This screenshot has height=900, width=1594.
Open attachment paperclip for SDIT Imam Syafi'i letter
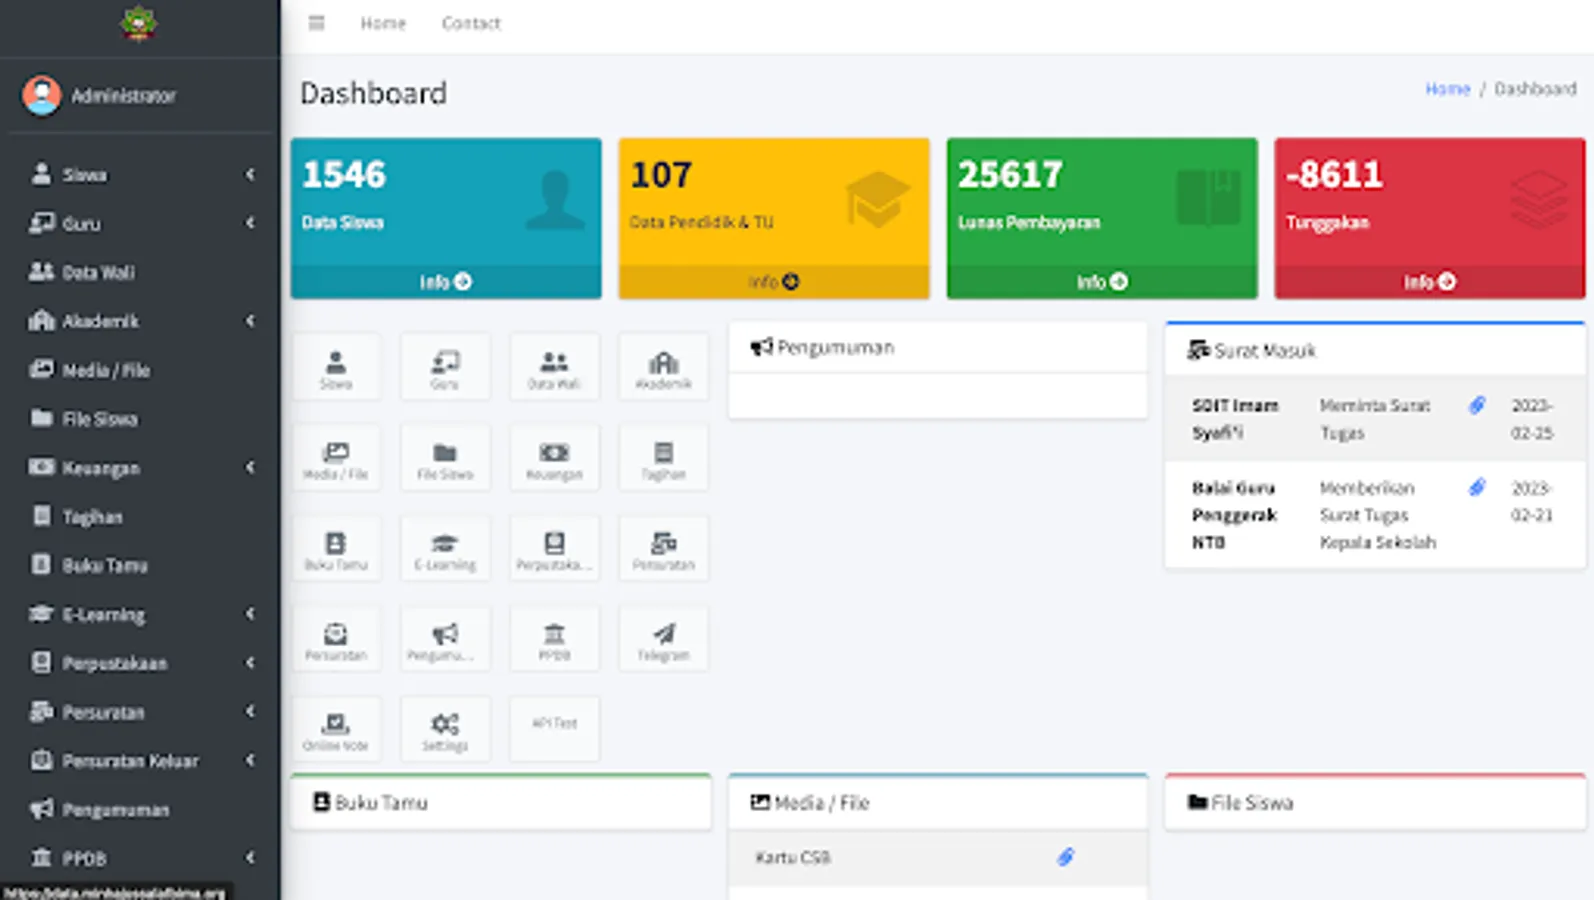[x=1477, y=405]
